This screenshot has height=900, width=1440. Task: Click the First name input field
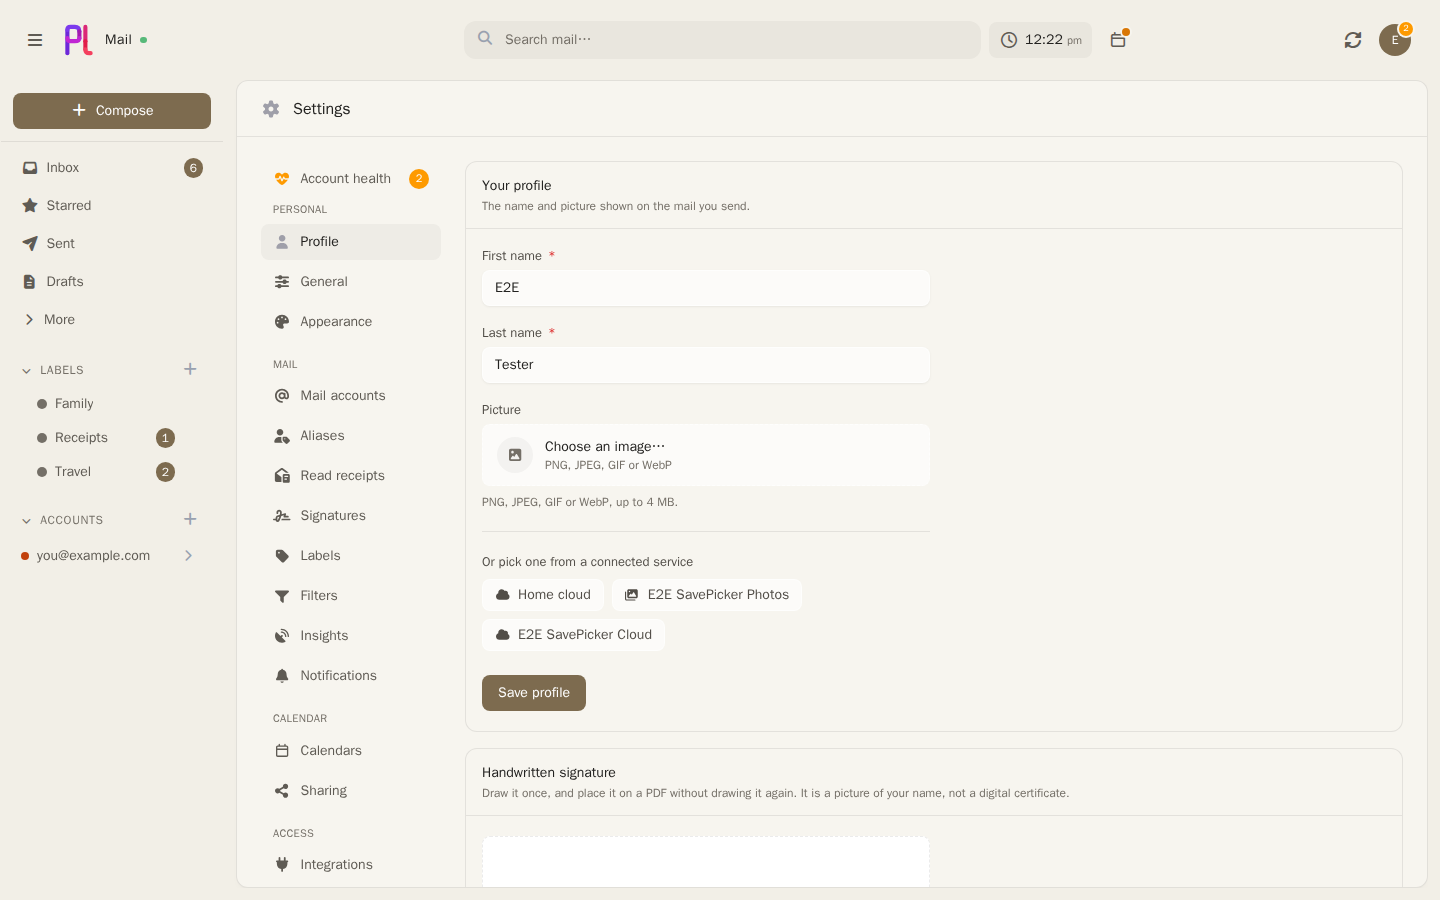(x=706, y=288)
